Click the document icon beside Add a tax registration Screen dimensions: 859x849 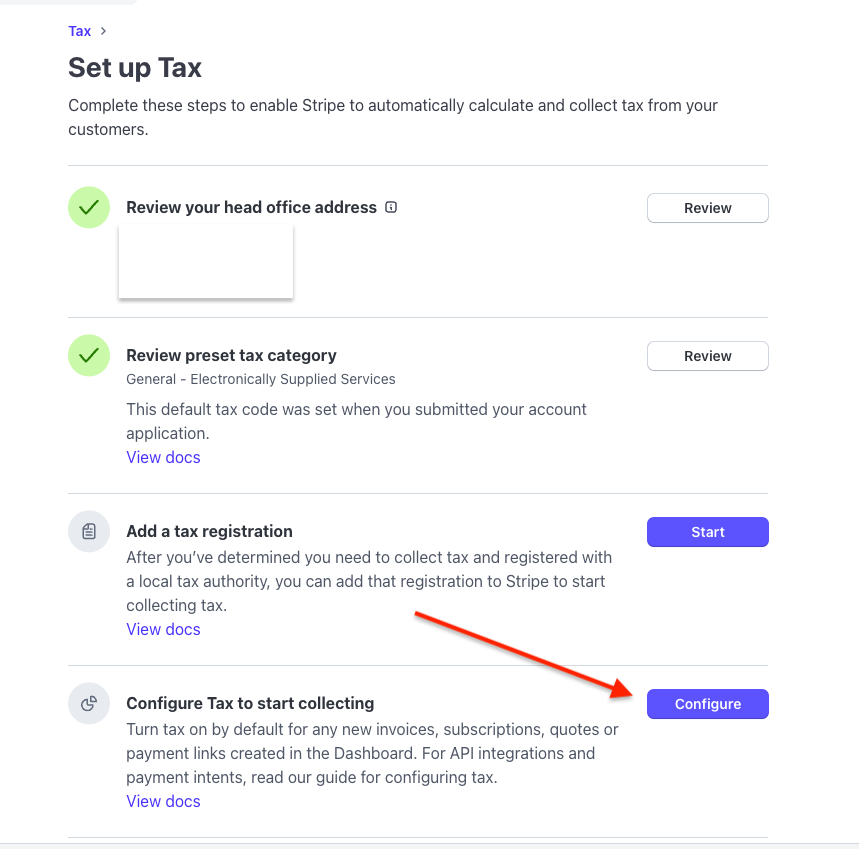(89, 531)
